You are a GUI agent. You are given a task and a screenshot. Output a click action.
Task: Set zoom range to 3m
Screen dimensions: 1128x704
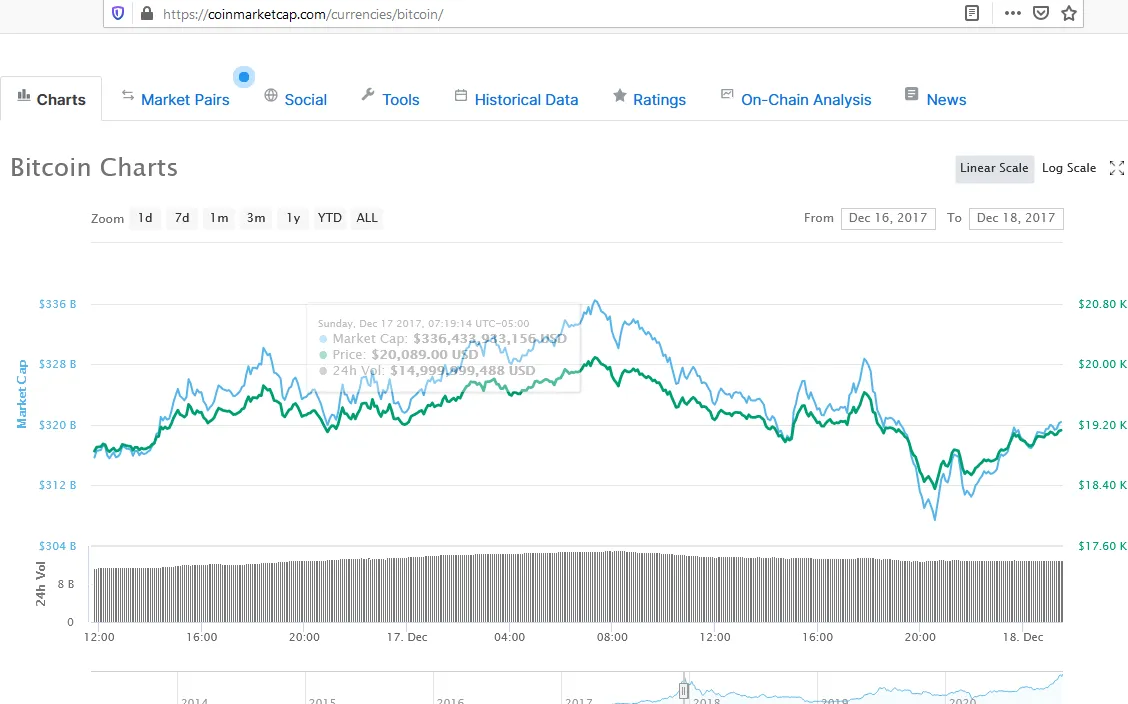(256, 218)
